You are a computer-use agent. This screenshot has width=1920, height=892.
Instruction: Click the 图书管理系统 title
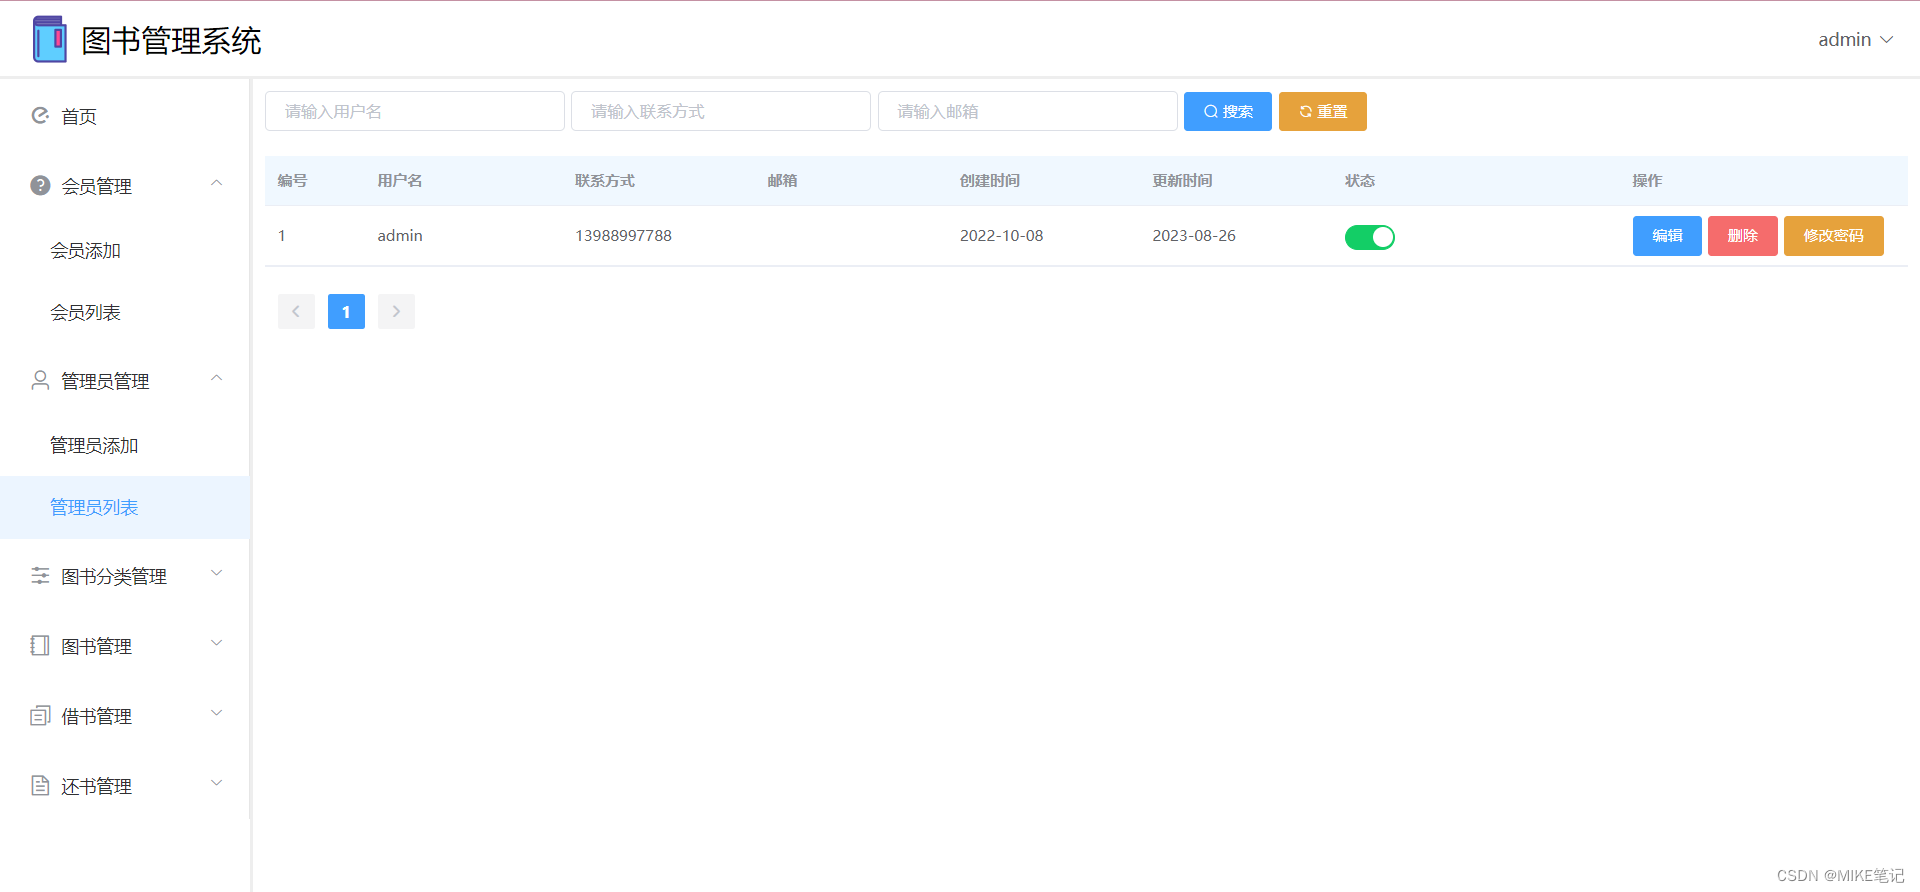point(171,40)
